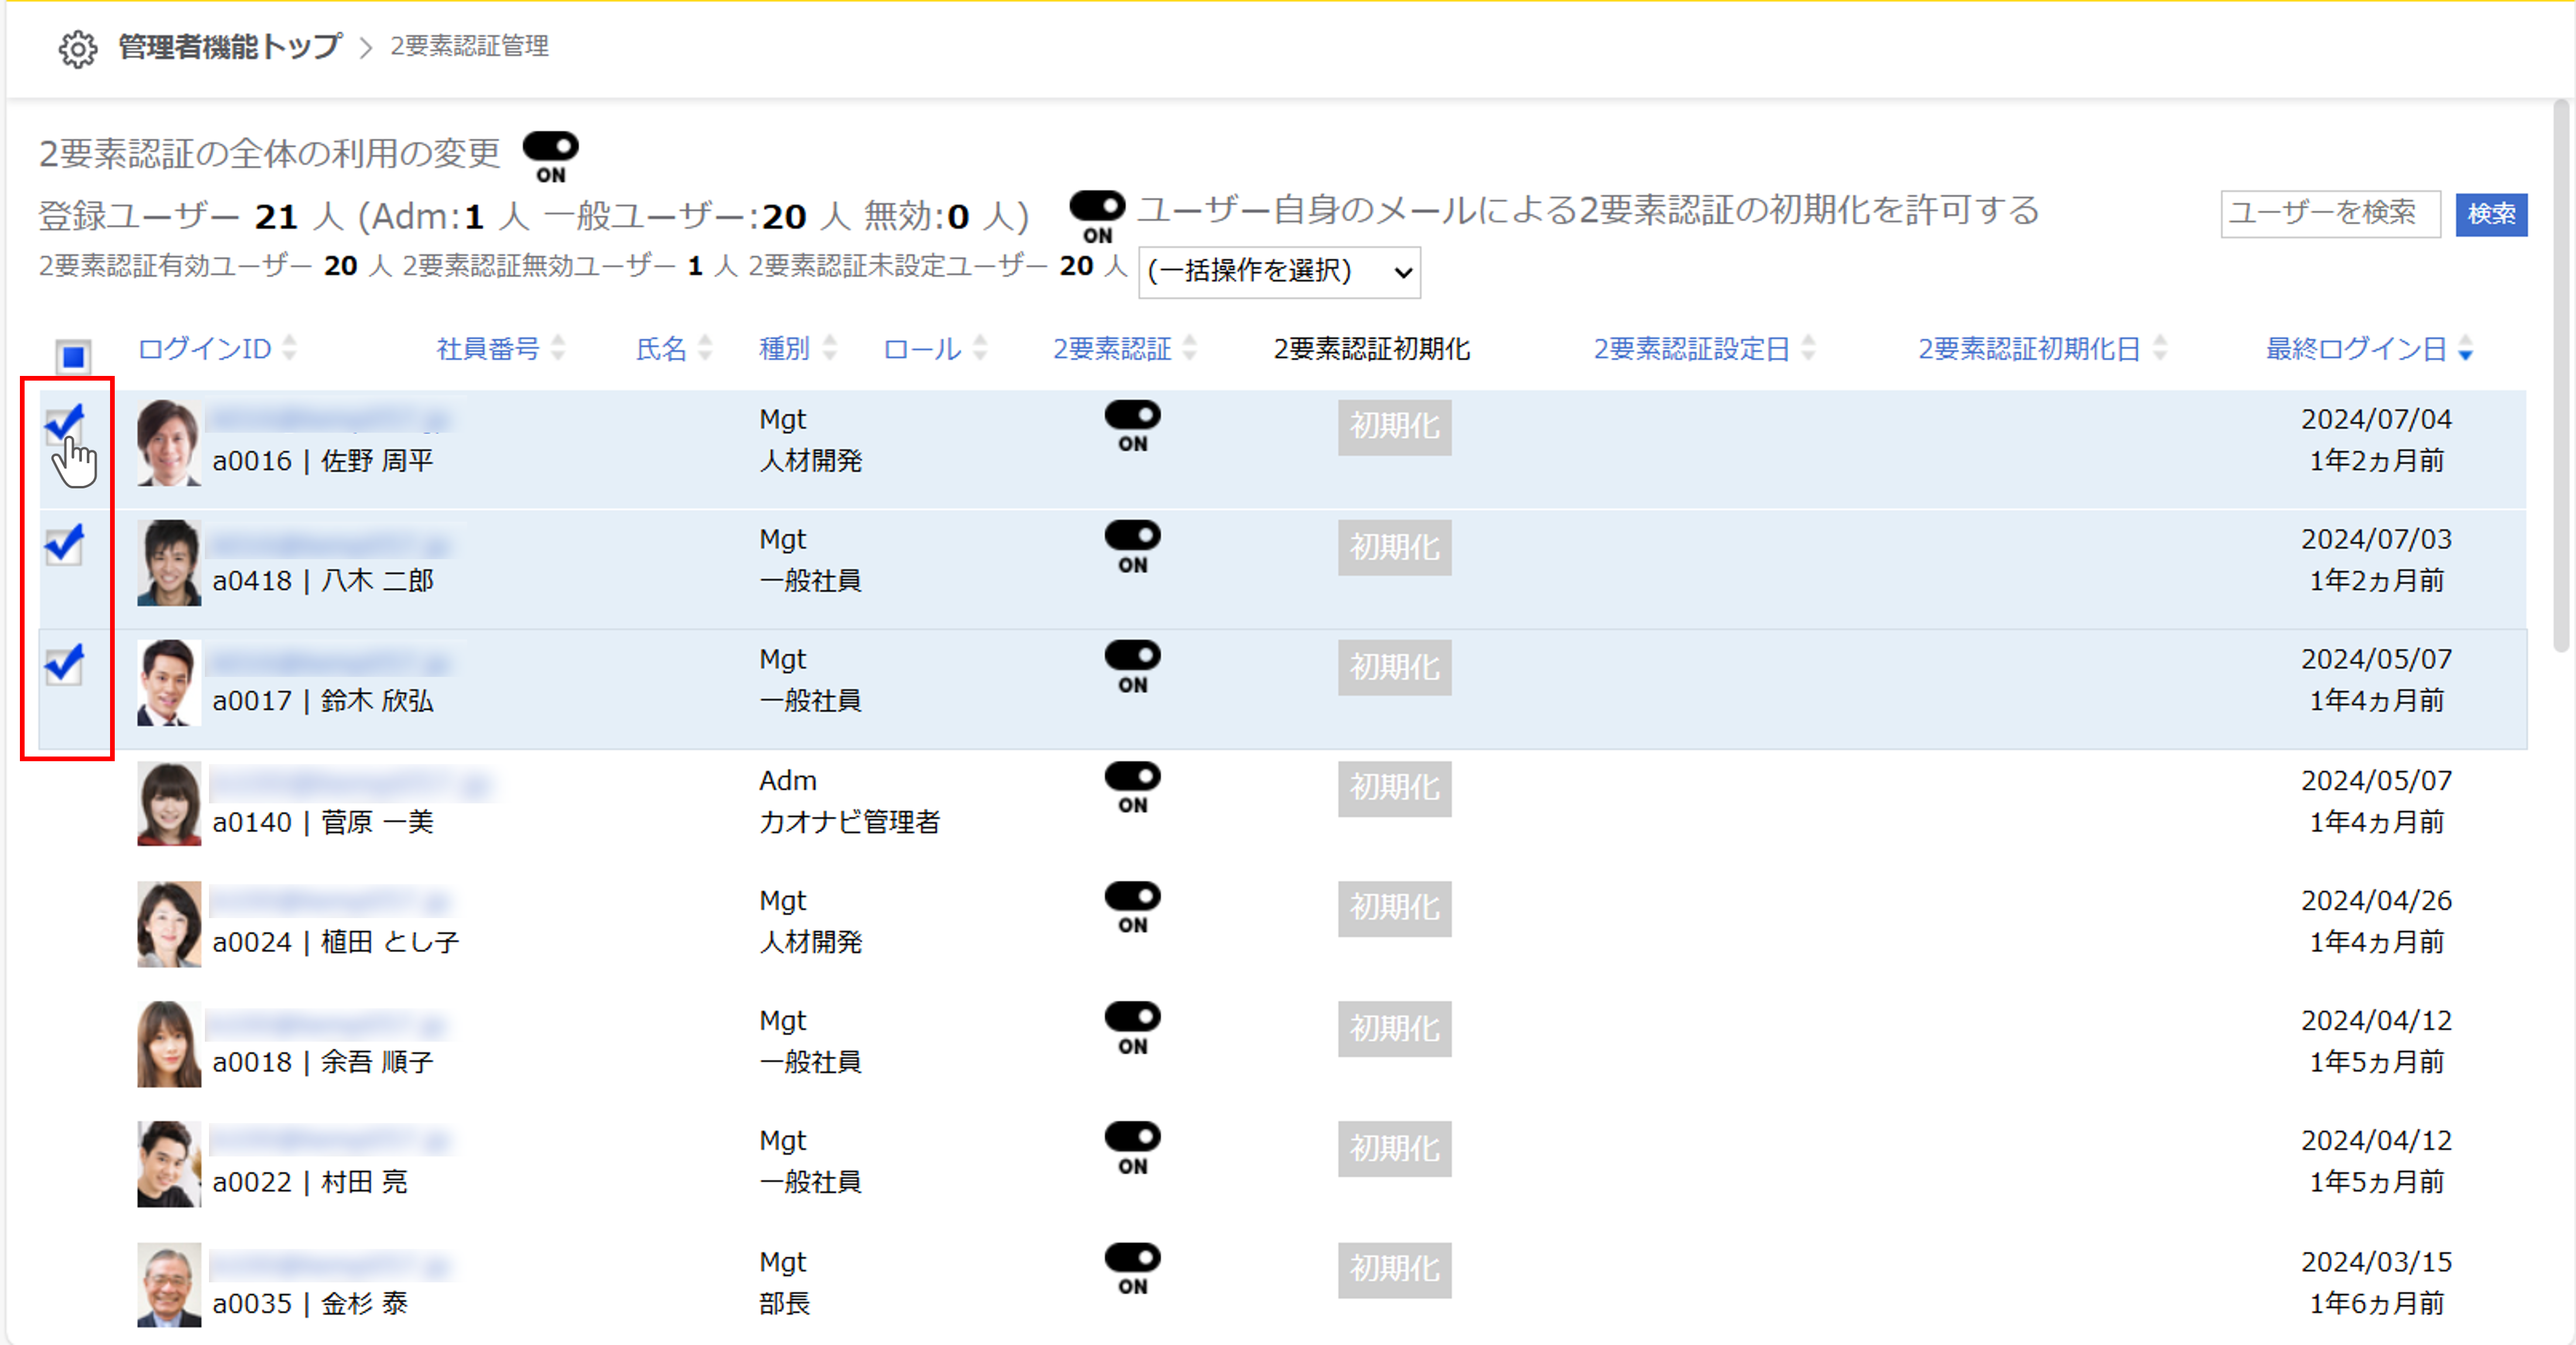Disable email-based 2FA initialization permission toggle

1096,206
